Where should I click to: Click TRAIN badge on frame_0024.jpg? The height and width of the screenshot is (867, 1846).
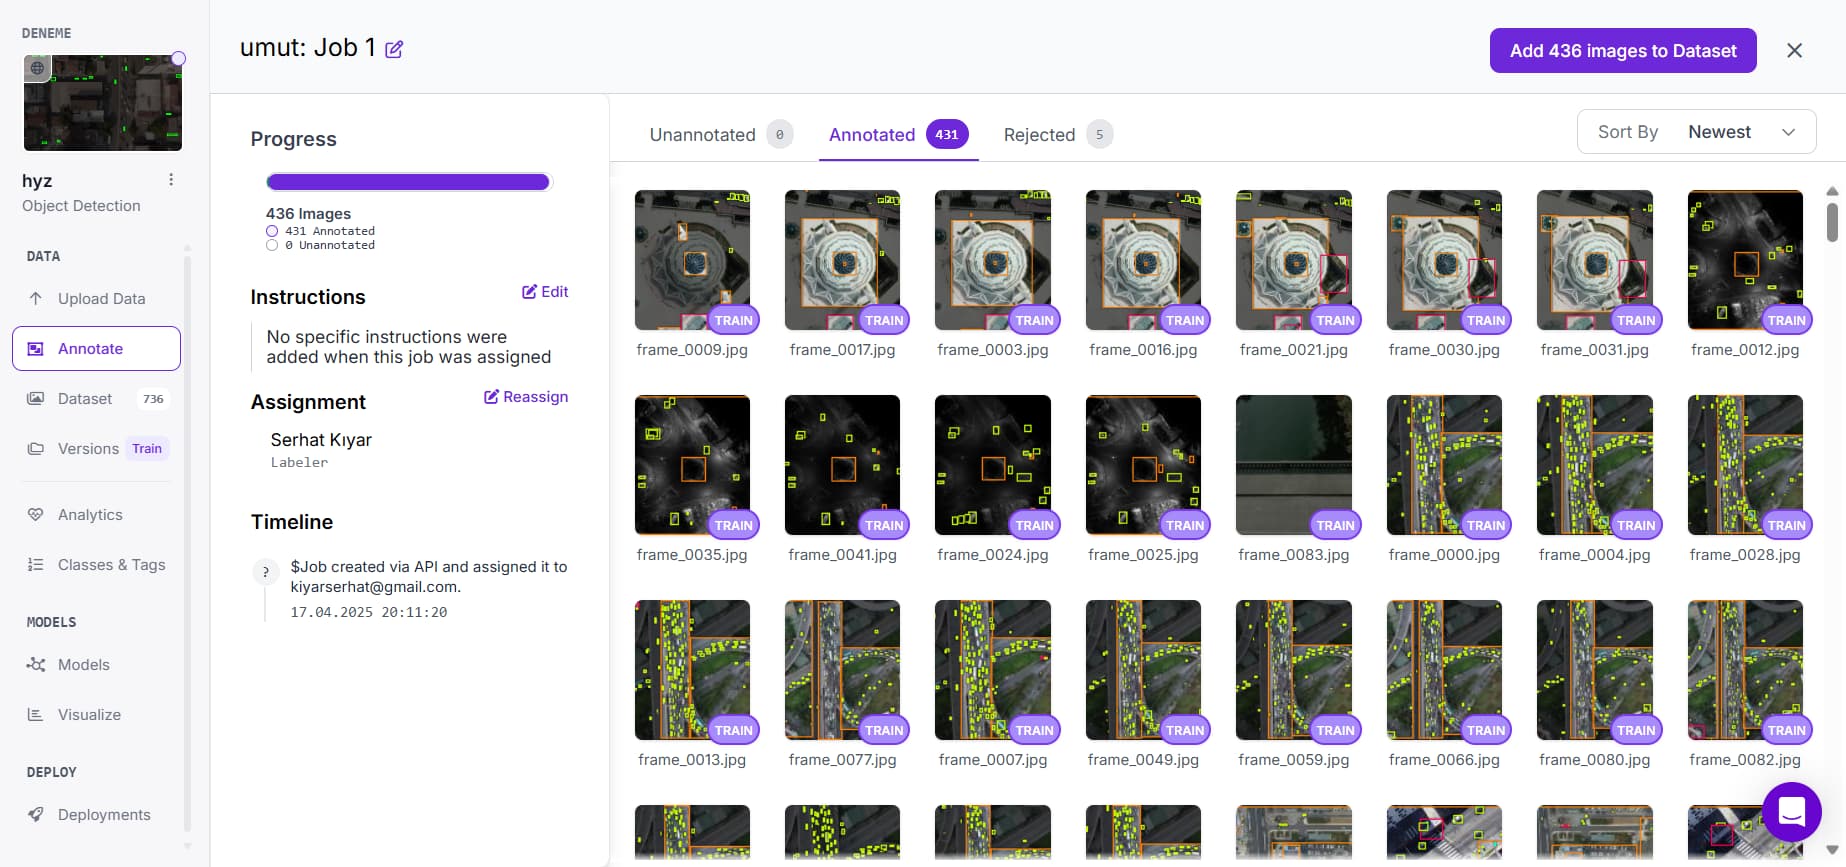coord(1035,525)
